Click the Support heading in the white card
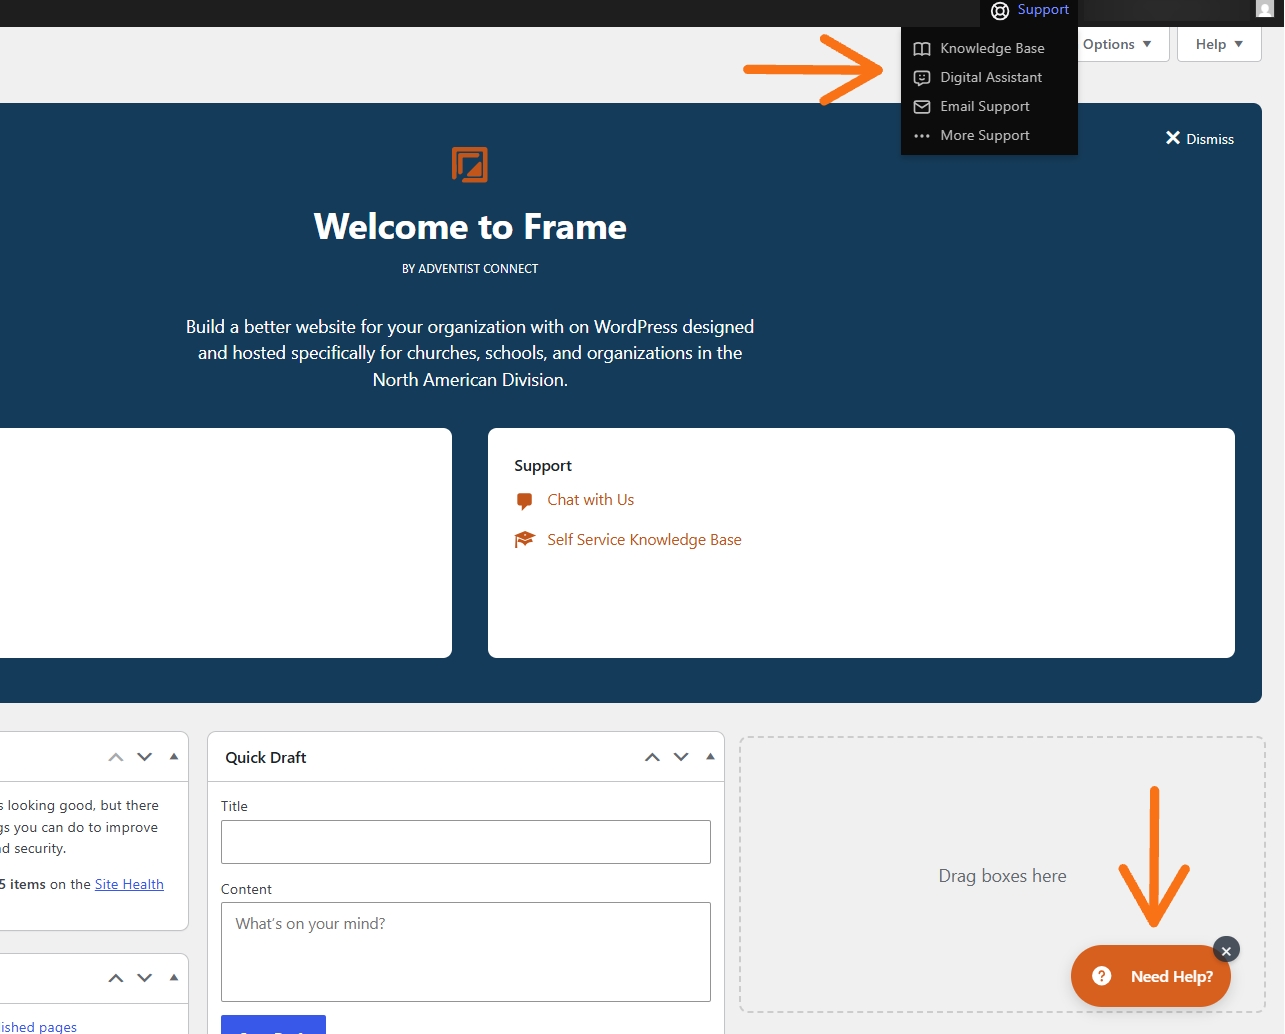The image size is (1285, 1034). click(x=543, y=466)
